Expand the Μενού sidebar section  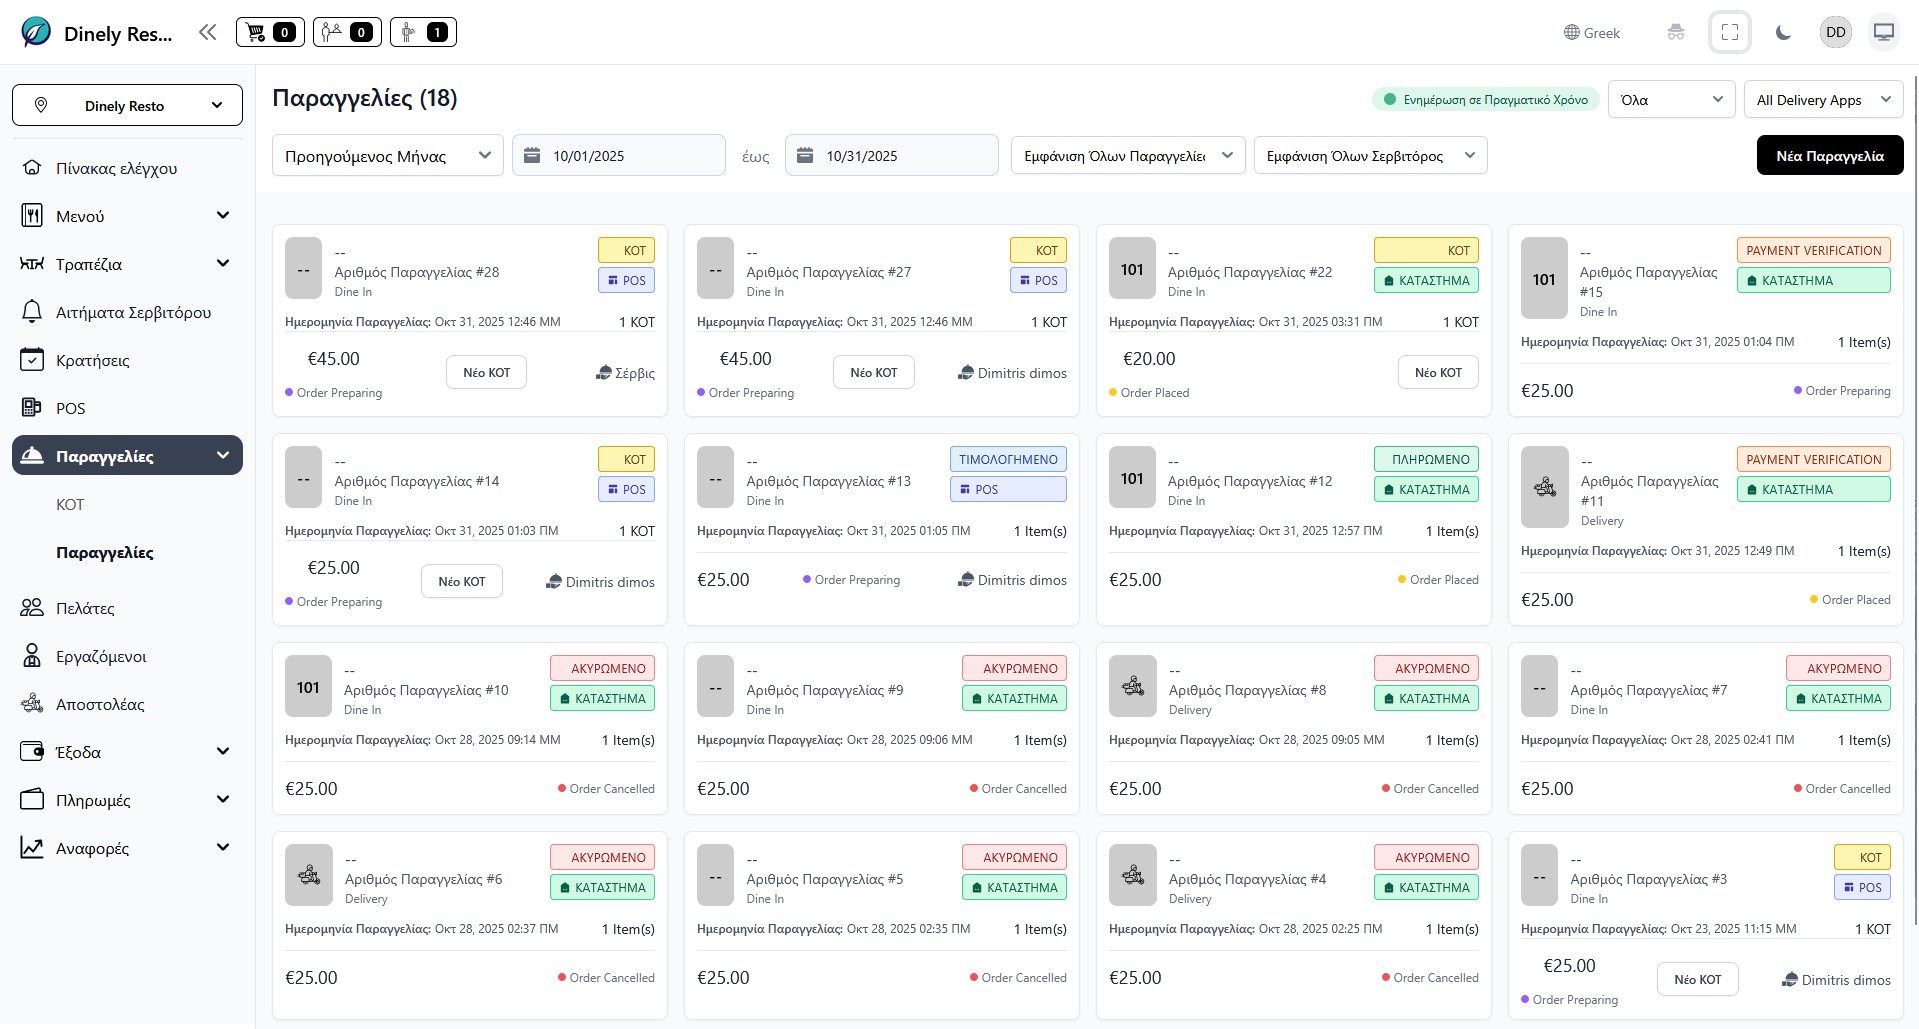(x=127, y=216)
